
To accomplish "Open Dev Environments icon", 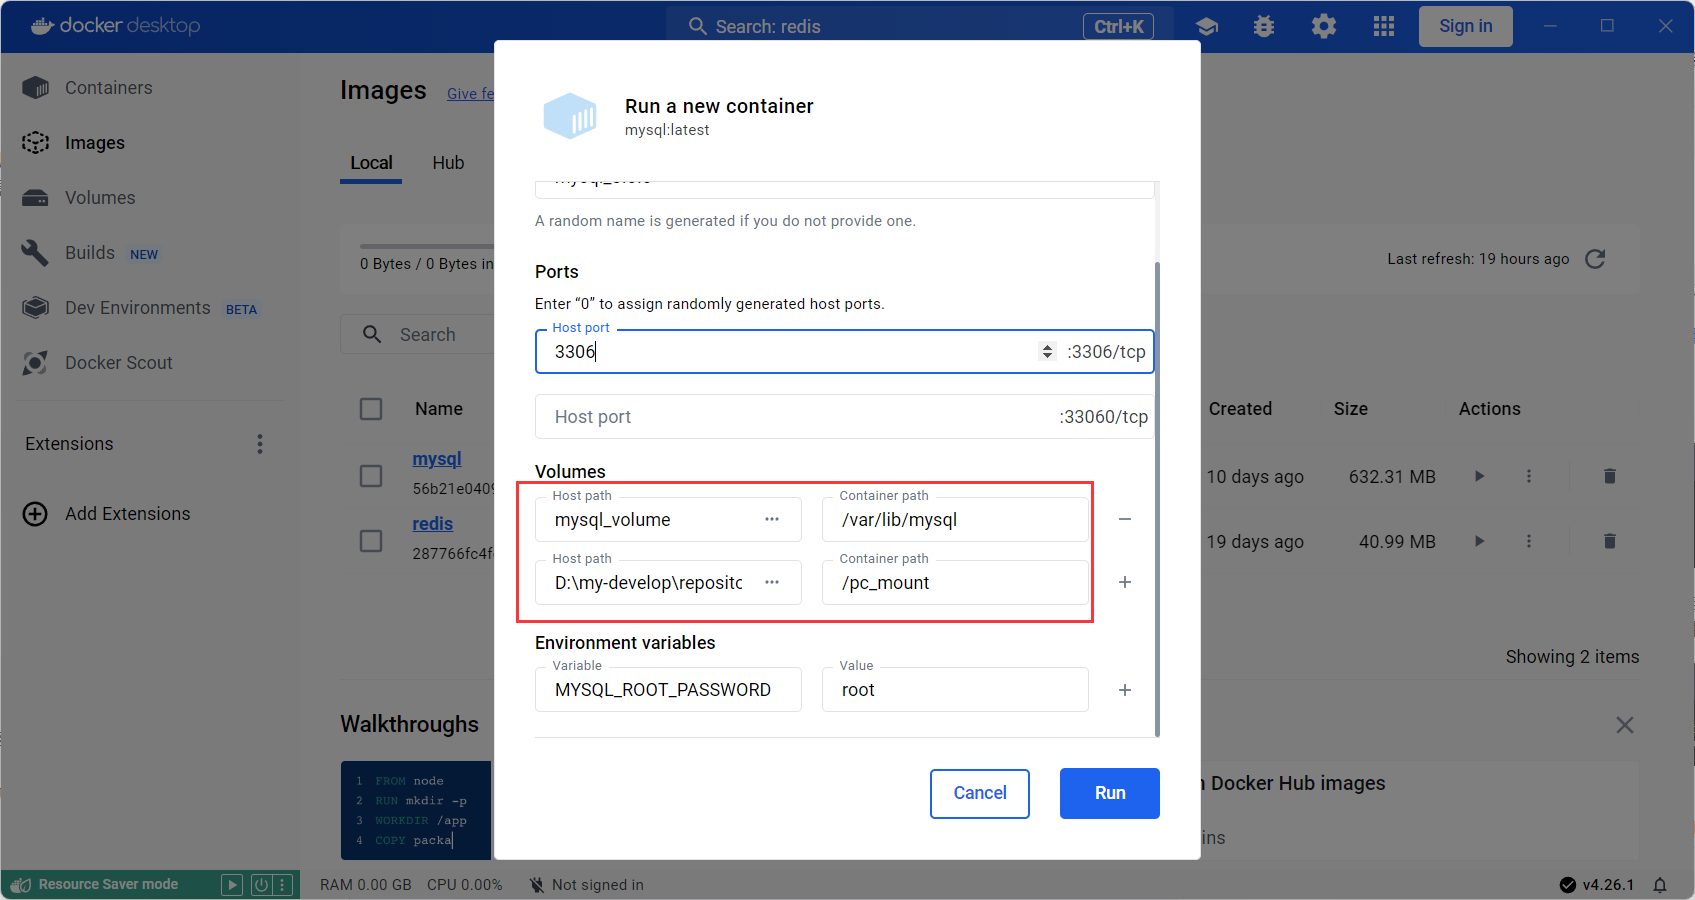I will [x=35, y=308].
